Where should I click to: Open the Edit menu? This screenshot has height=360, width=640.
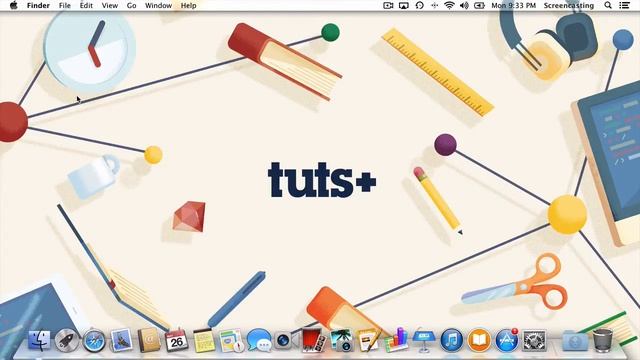pyautogui.click(x=86, y=6)
